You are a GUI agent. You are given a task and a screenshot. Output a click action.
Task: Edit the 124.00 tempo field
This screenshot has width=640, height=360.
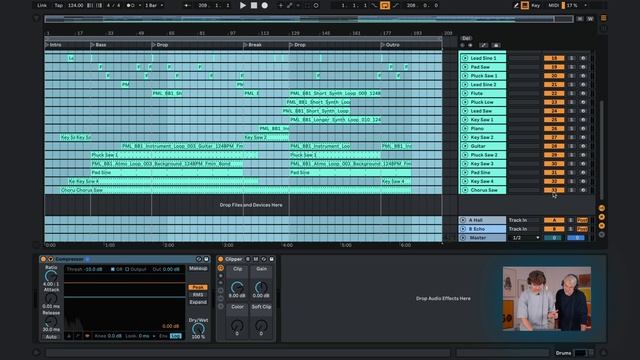76,5
